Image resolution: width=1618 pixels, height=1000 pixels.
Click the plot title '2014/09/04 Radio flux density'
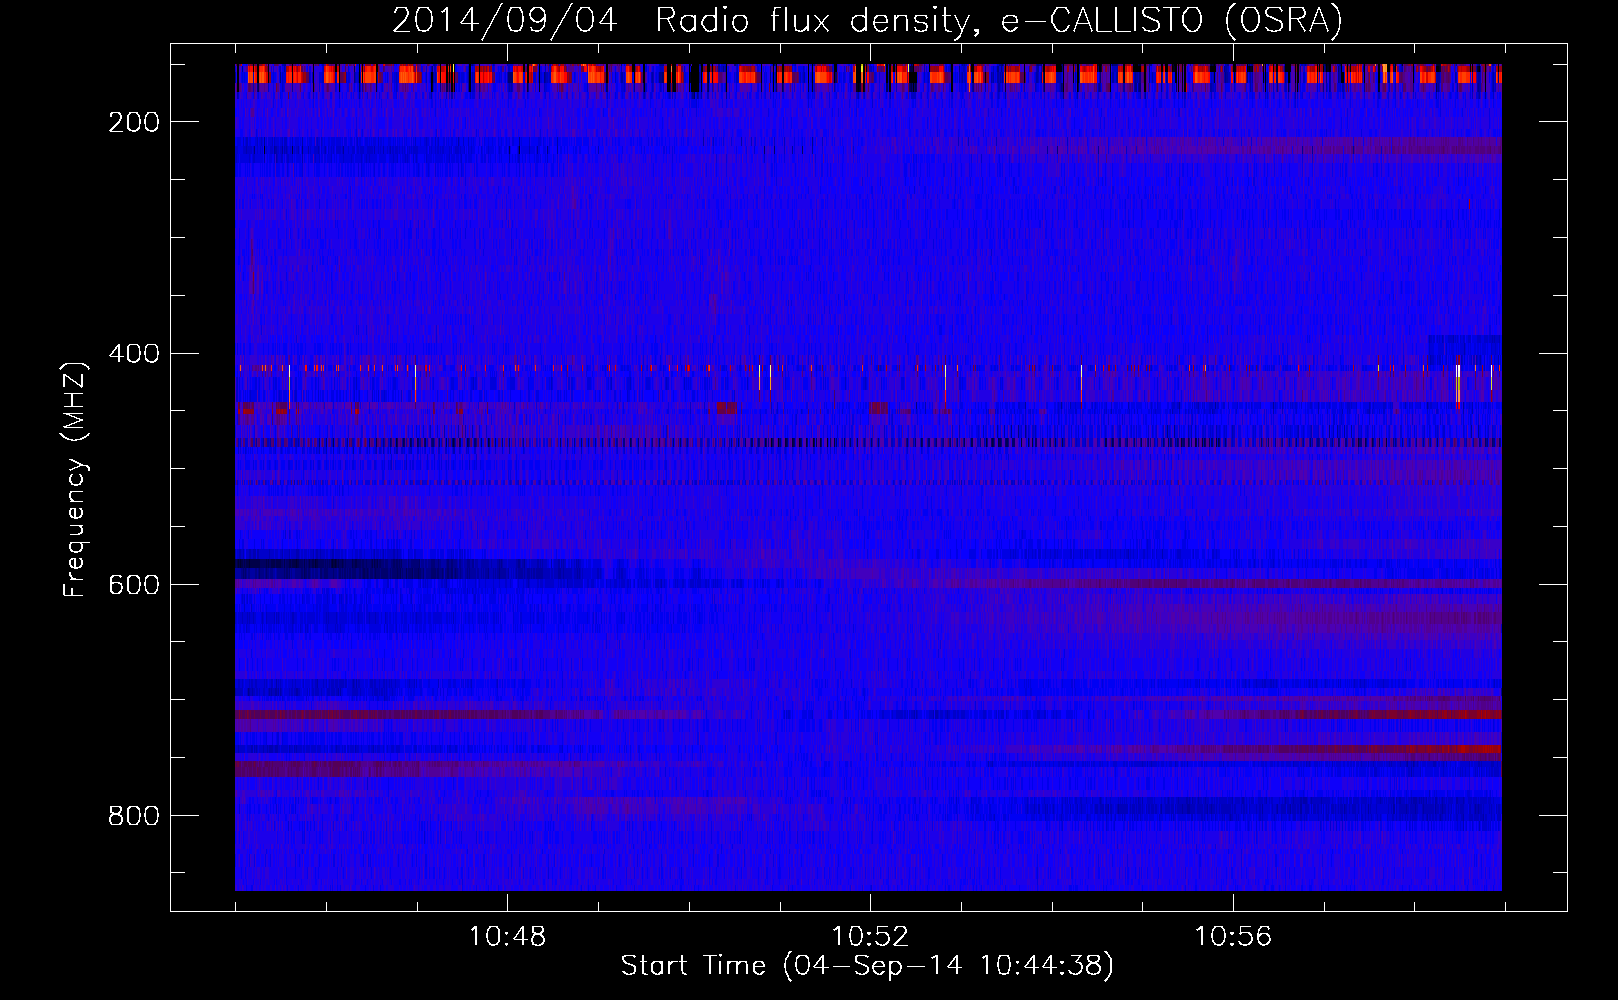click(681, 20)
